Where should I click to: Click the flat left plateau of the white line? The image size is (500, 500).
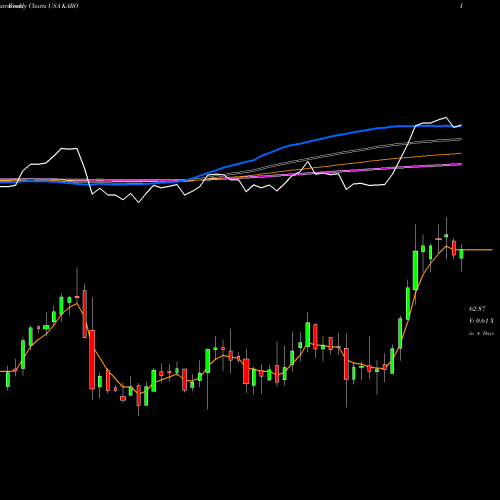[69, 148]
